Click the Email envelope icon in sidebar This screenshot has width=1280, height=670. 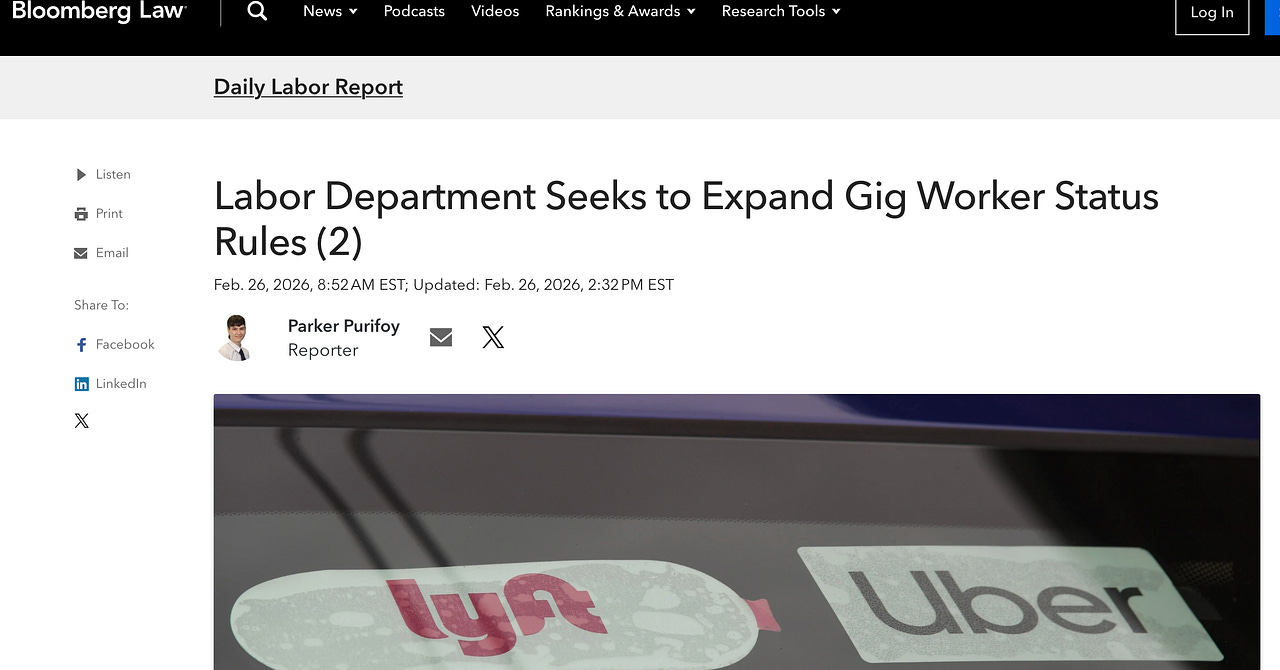[x=81, y=253]
